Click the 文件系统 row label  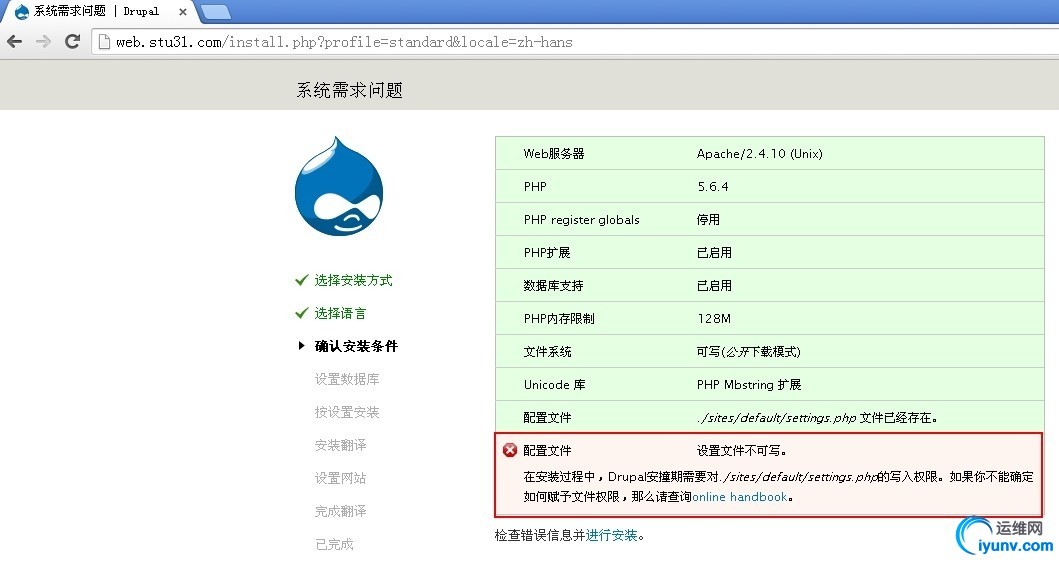(547, 351)
